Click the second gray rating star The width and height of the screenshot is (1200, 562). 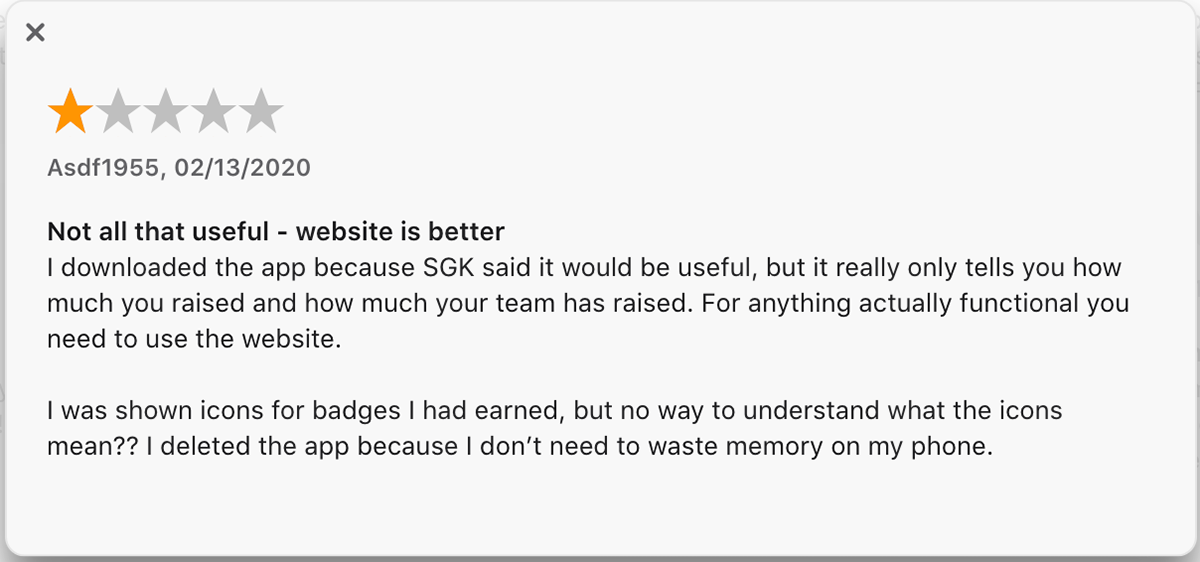point(118,111)
